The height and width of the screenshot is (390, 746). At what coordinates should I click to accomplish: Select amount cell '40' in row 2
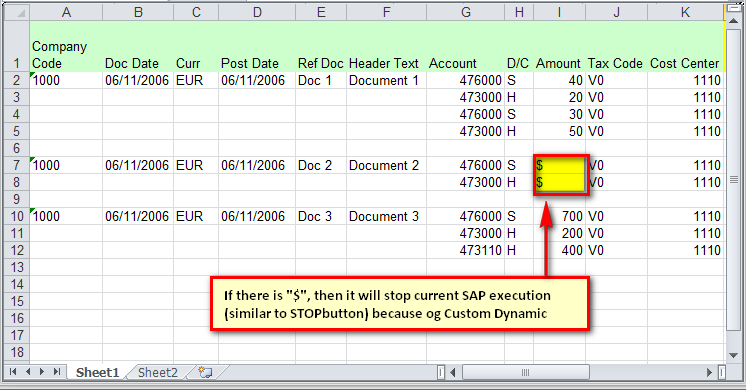coord(560,80)
